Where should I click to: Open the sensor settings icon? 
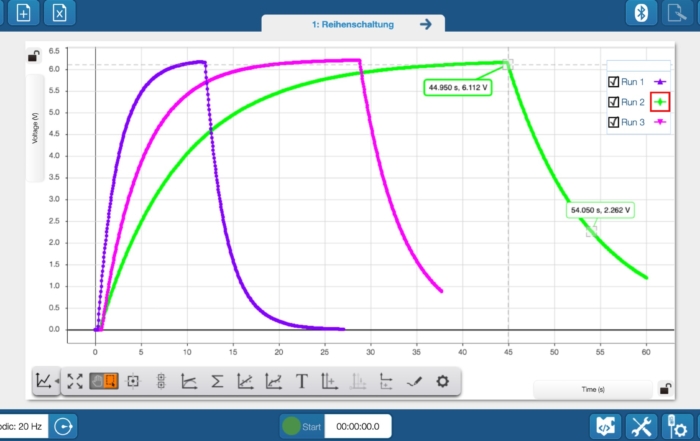tap(677, 426)
